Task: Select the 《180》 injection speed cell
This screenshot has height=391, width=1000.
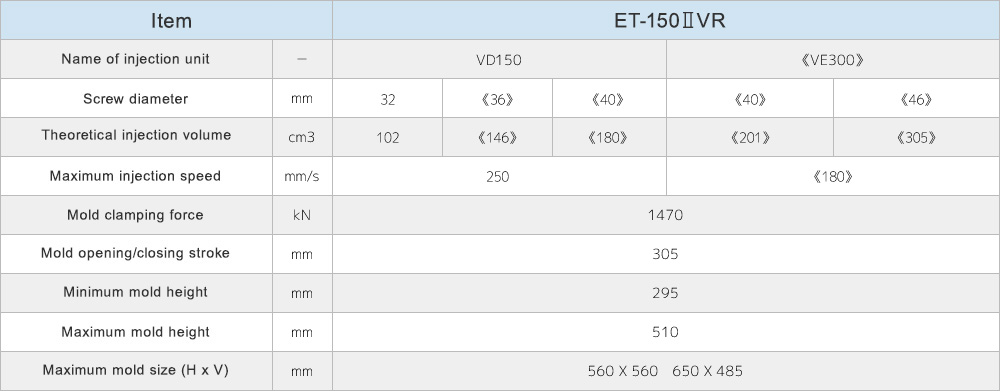Action: coord(833,177)
